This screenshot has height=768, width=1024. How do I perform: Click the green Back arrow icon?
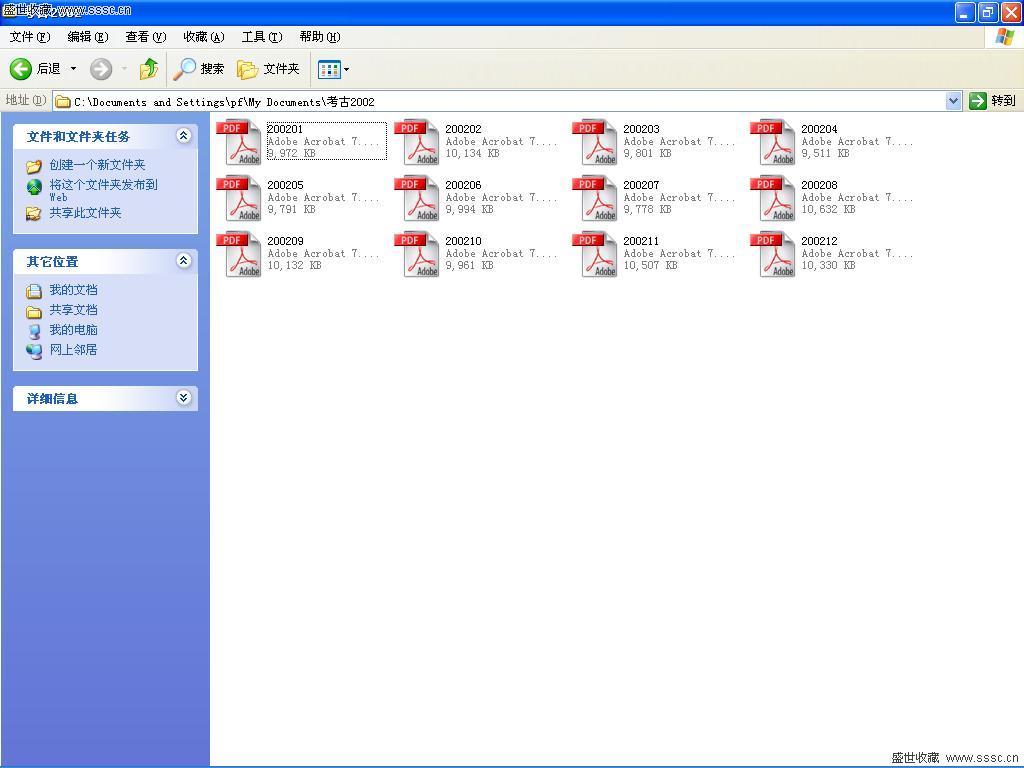coord(21,69)
